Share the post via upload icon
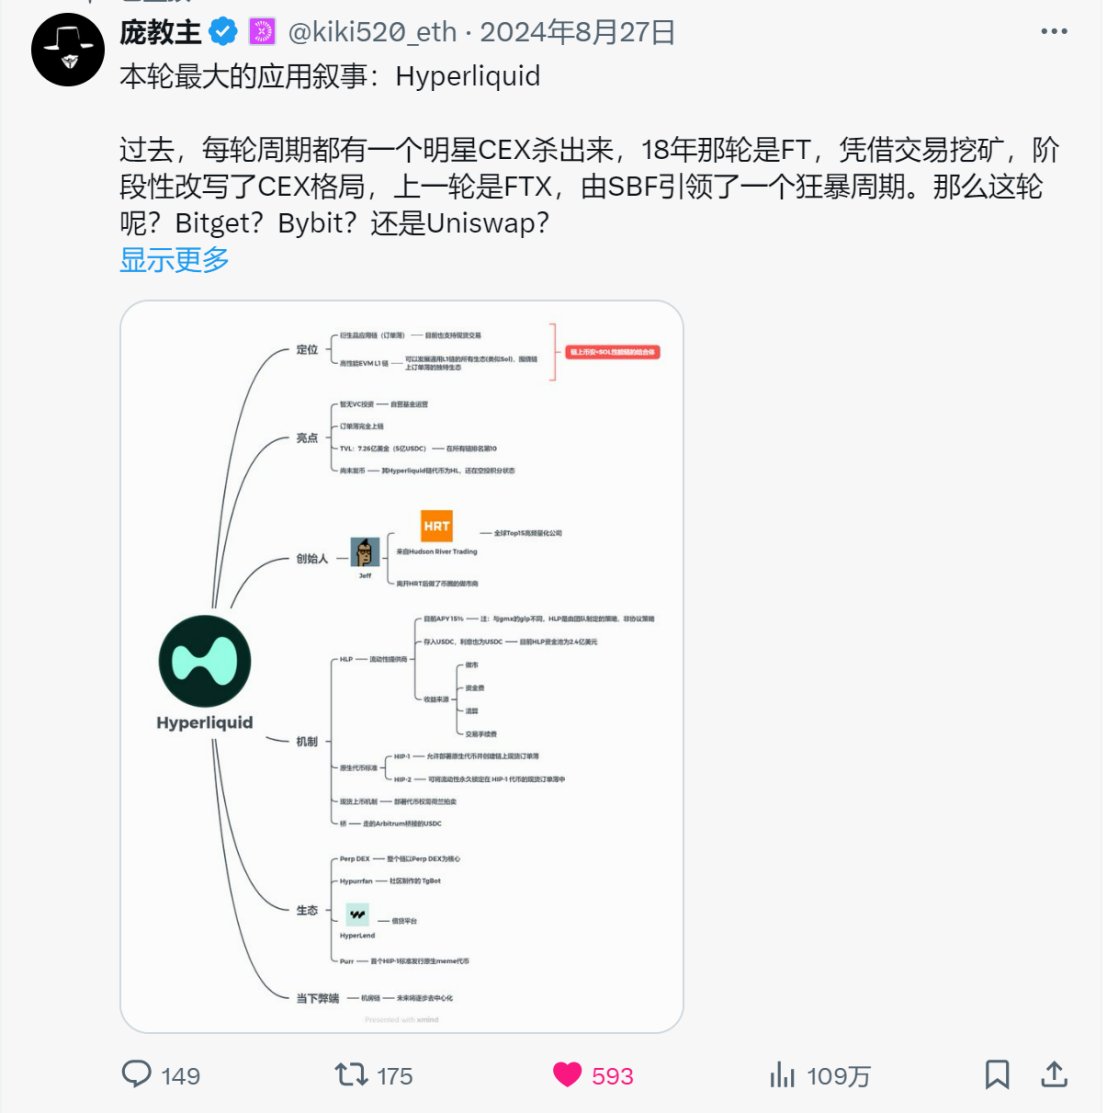1108x1113 pixels. 1054,1075
